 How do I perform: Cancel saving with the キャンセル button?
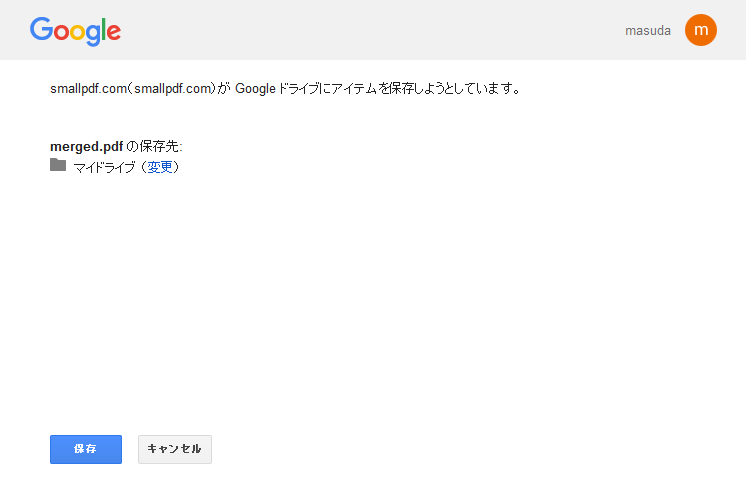click(175, 449)
